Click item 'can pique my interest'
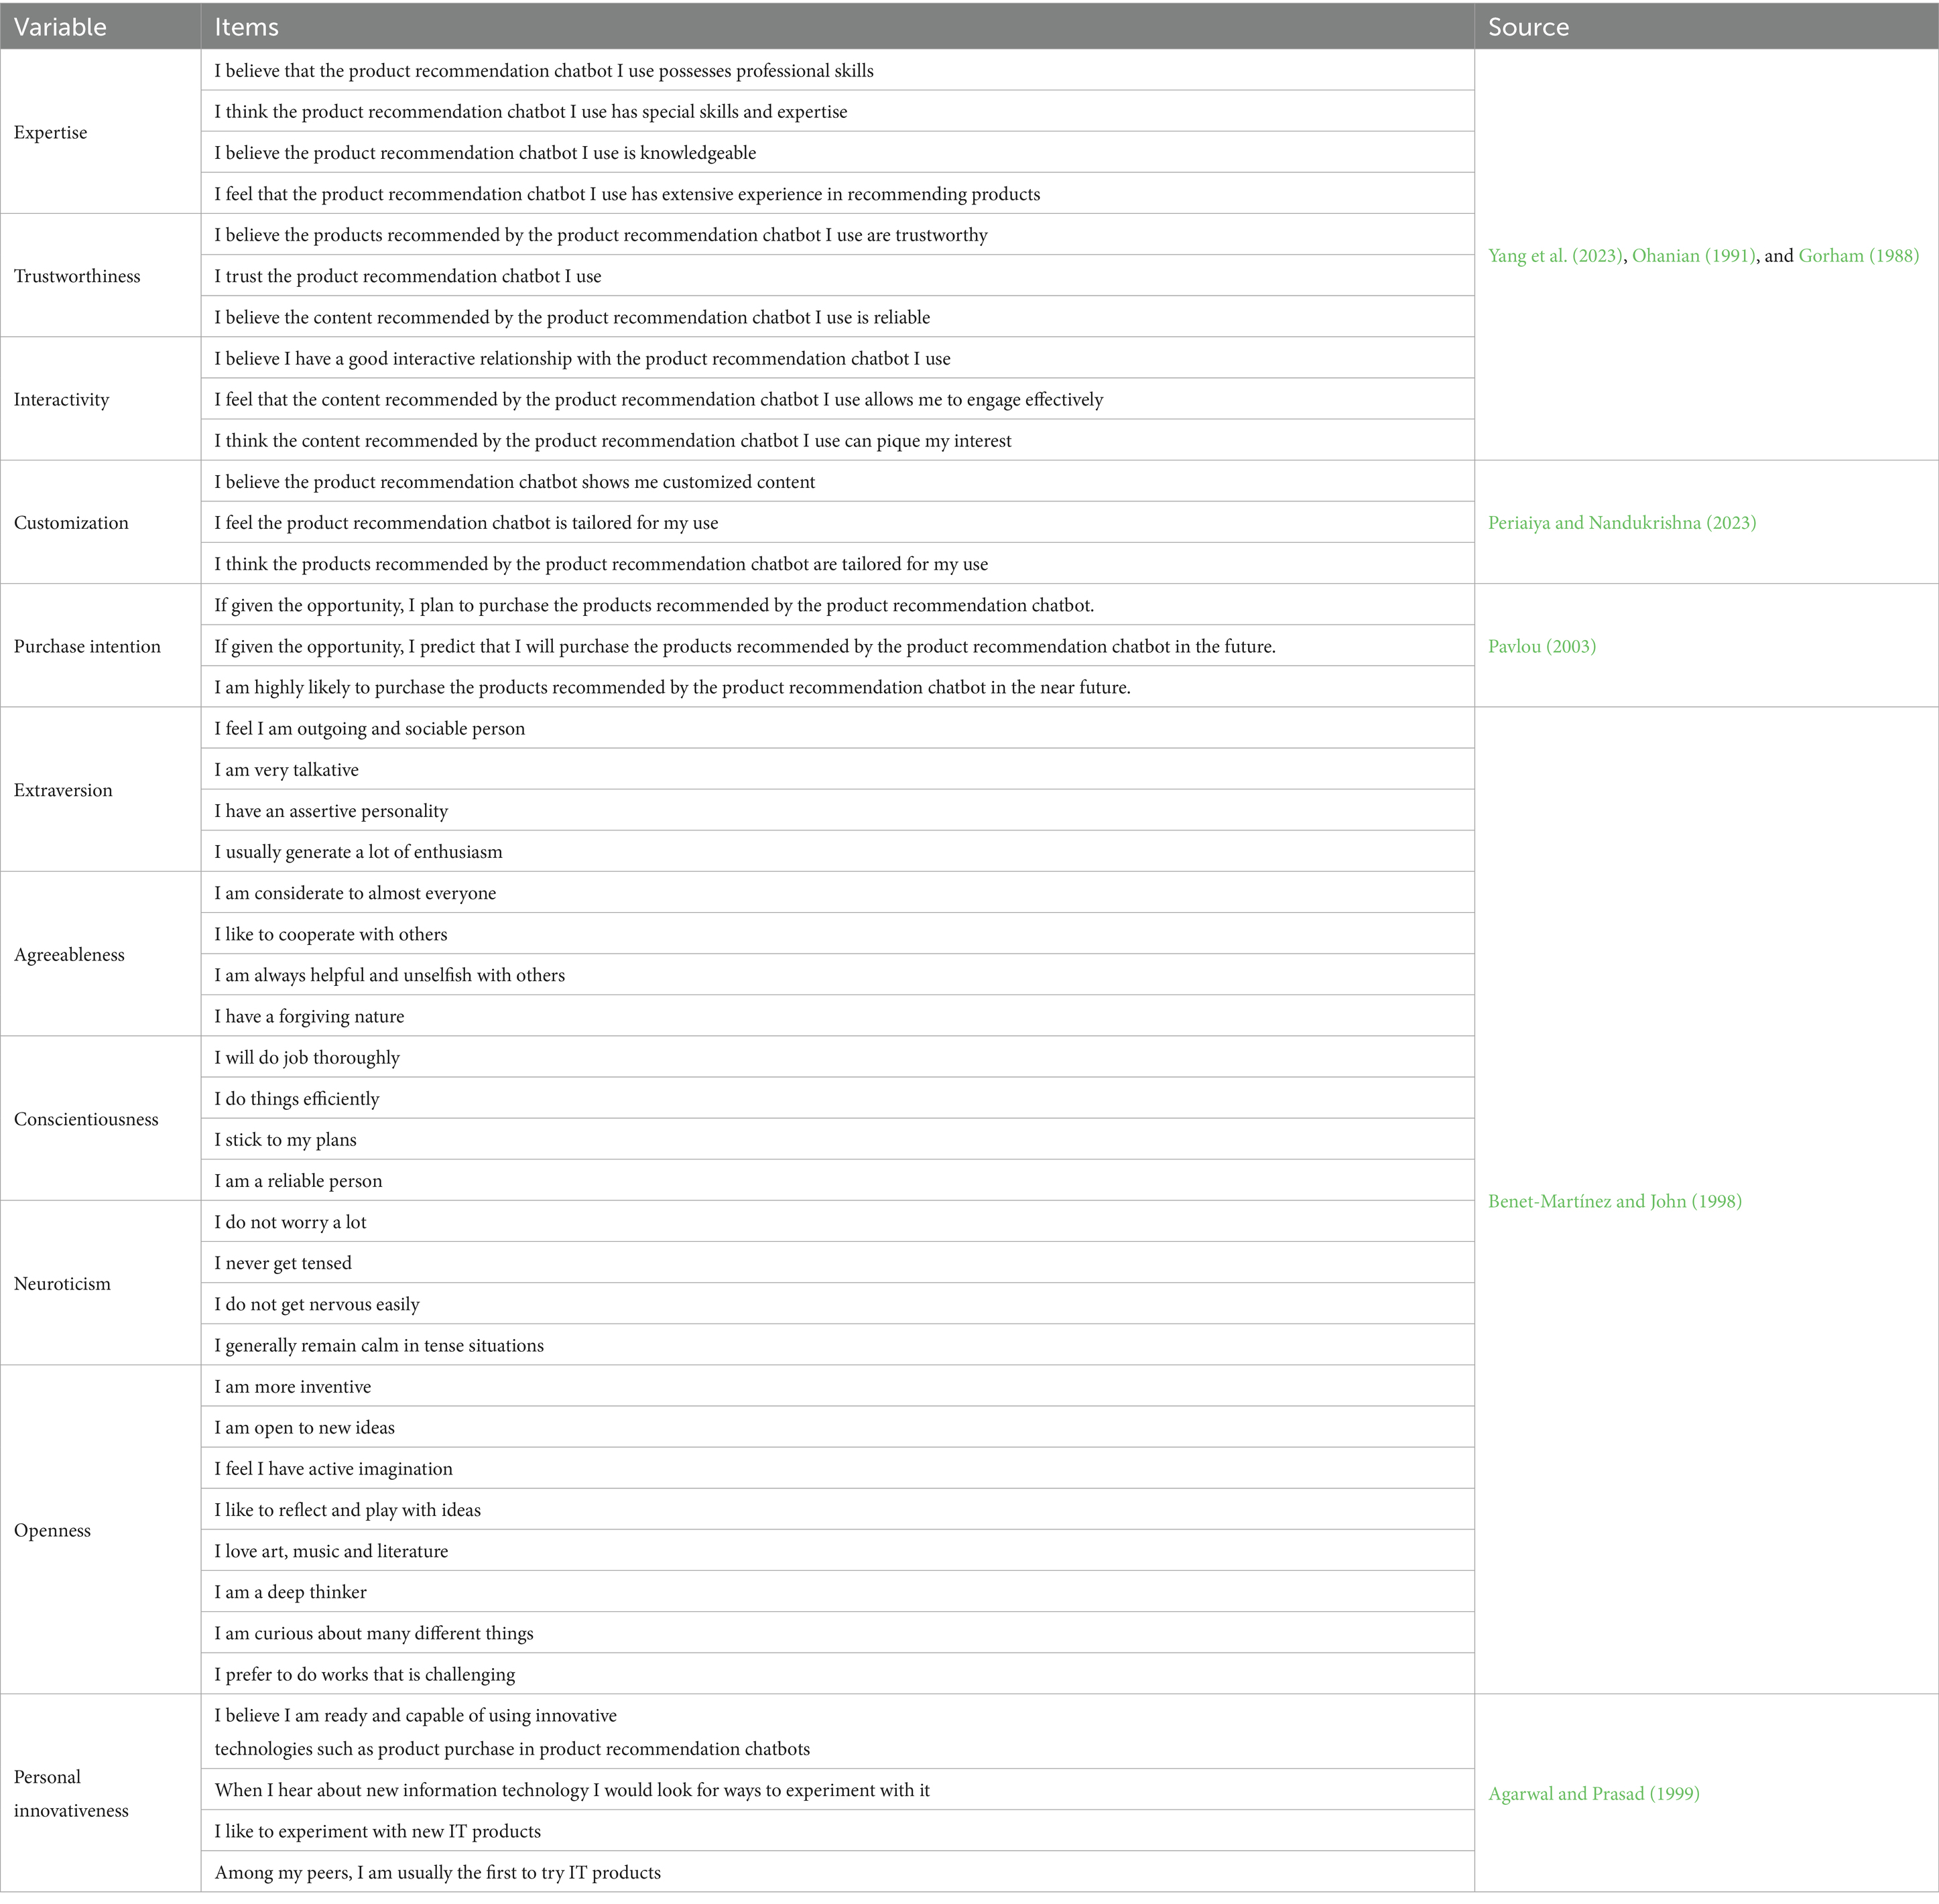Image resolution: width=1939 pixels, height=1904 pixels. point(838,440)
